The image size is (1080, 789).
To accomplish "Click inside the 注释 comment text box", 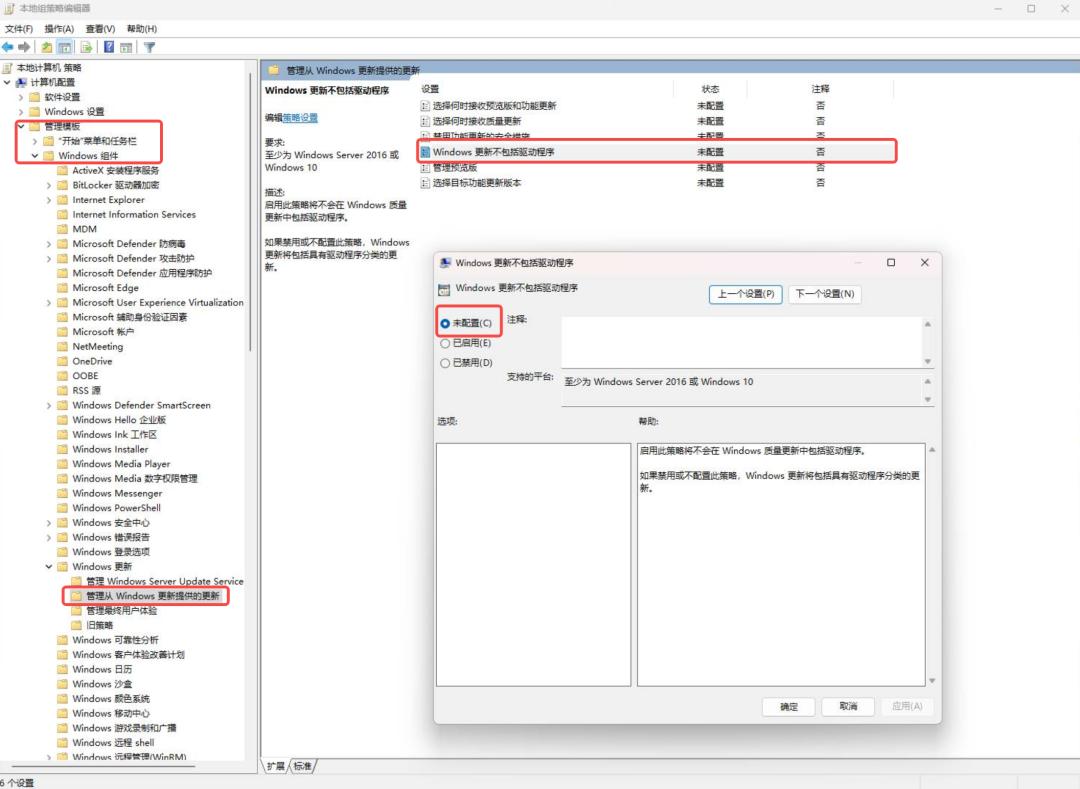I will tap(740, 342).
